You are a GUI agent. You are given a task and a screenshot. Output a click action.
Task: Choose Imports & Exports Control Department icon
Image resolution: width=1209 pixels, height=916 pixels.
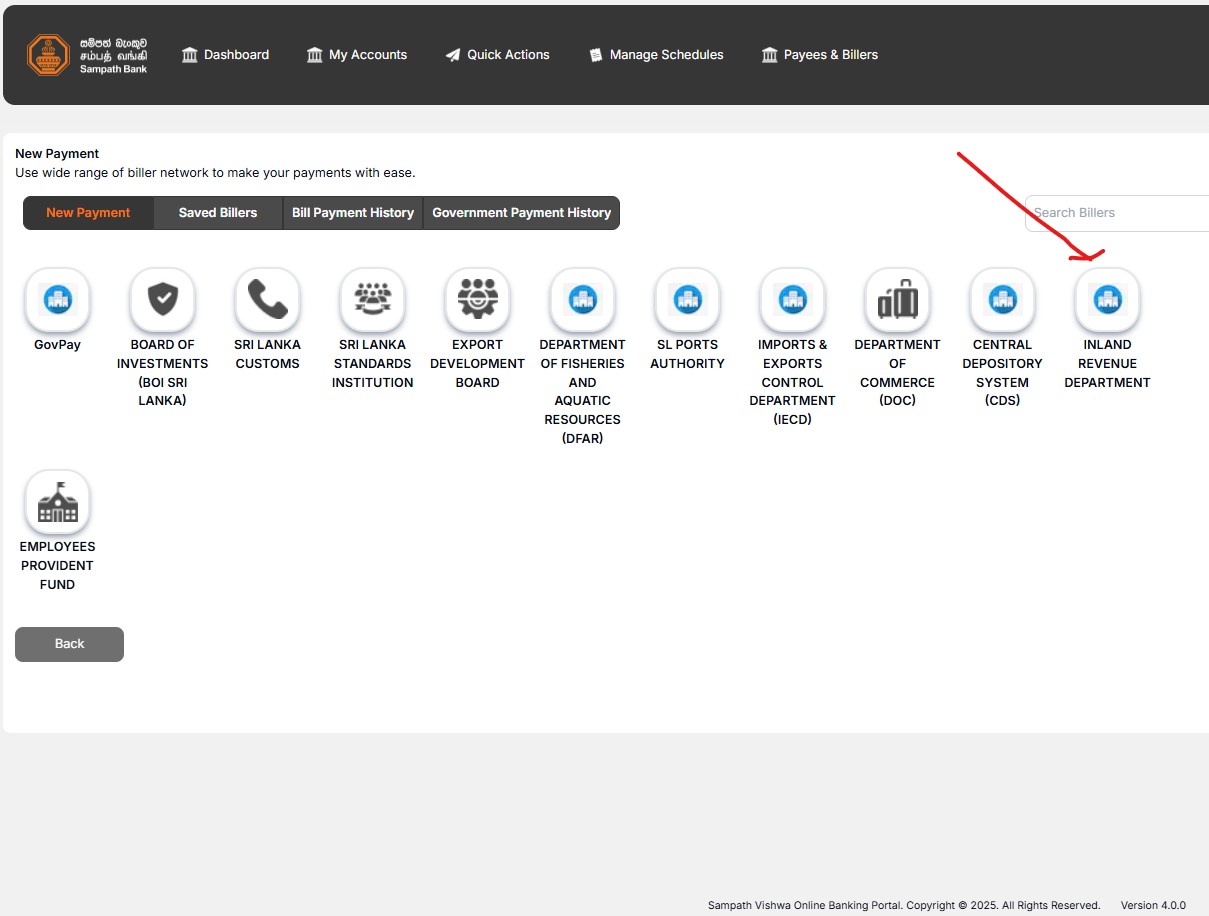792,300
